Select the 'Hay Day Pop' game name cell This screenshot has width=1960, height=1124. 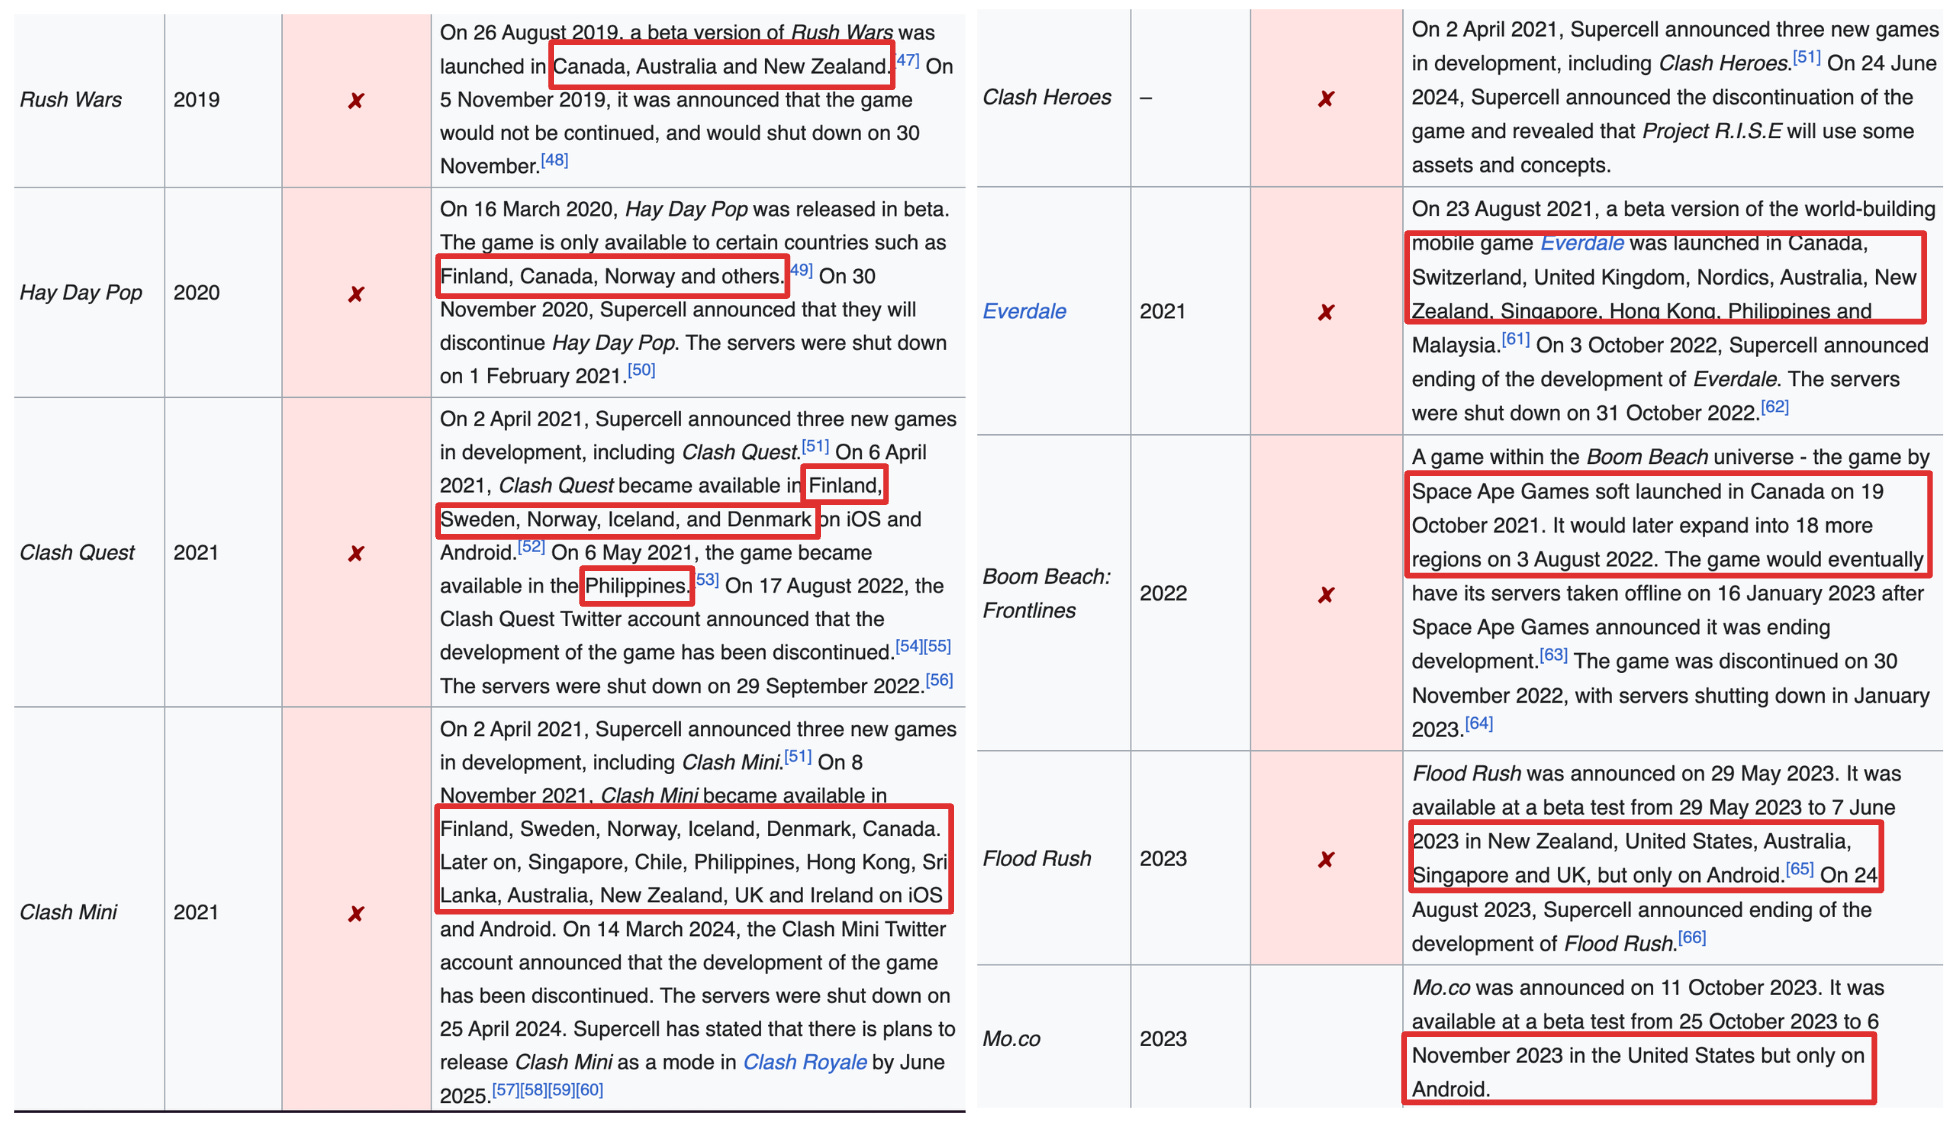pos(89,292)
